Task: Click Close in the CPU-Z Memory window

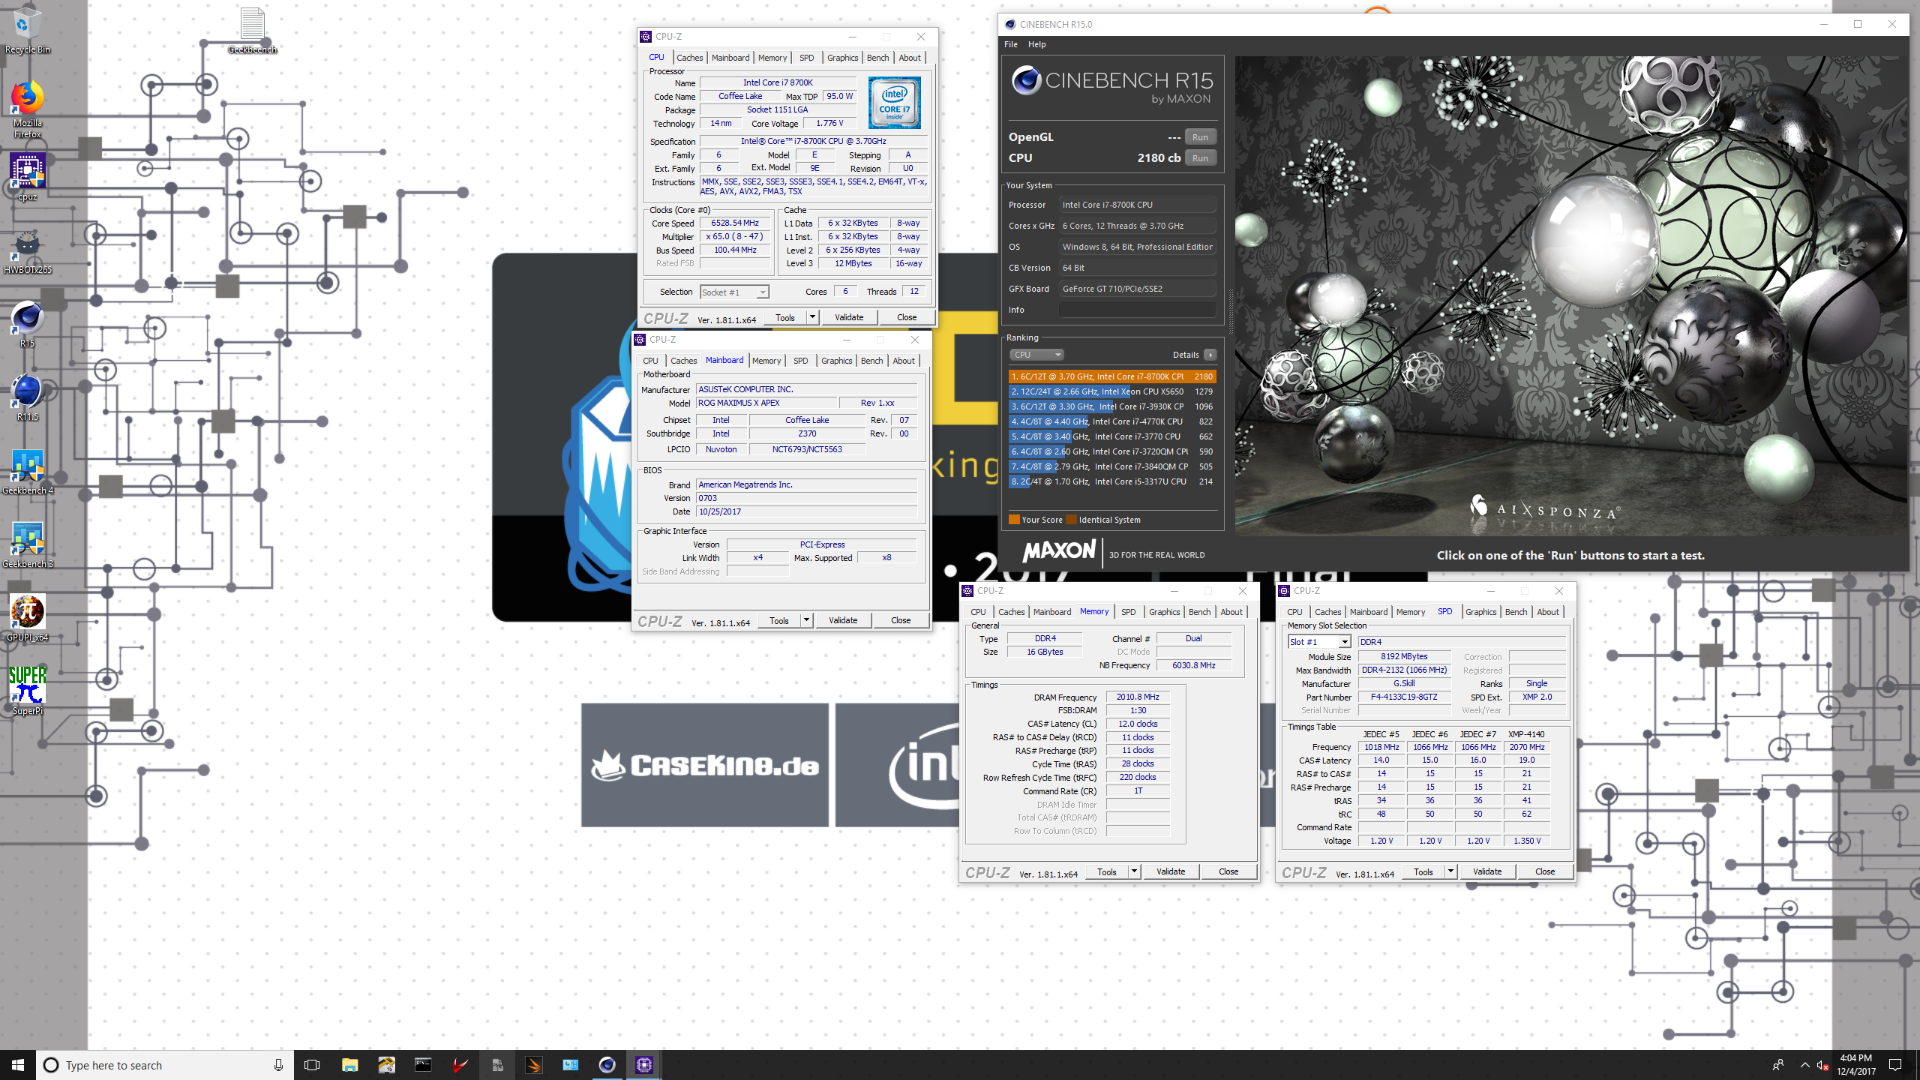Action: [1229, 871]
